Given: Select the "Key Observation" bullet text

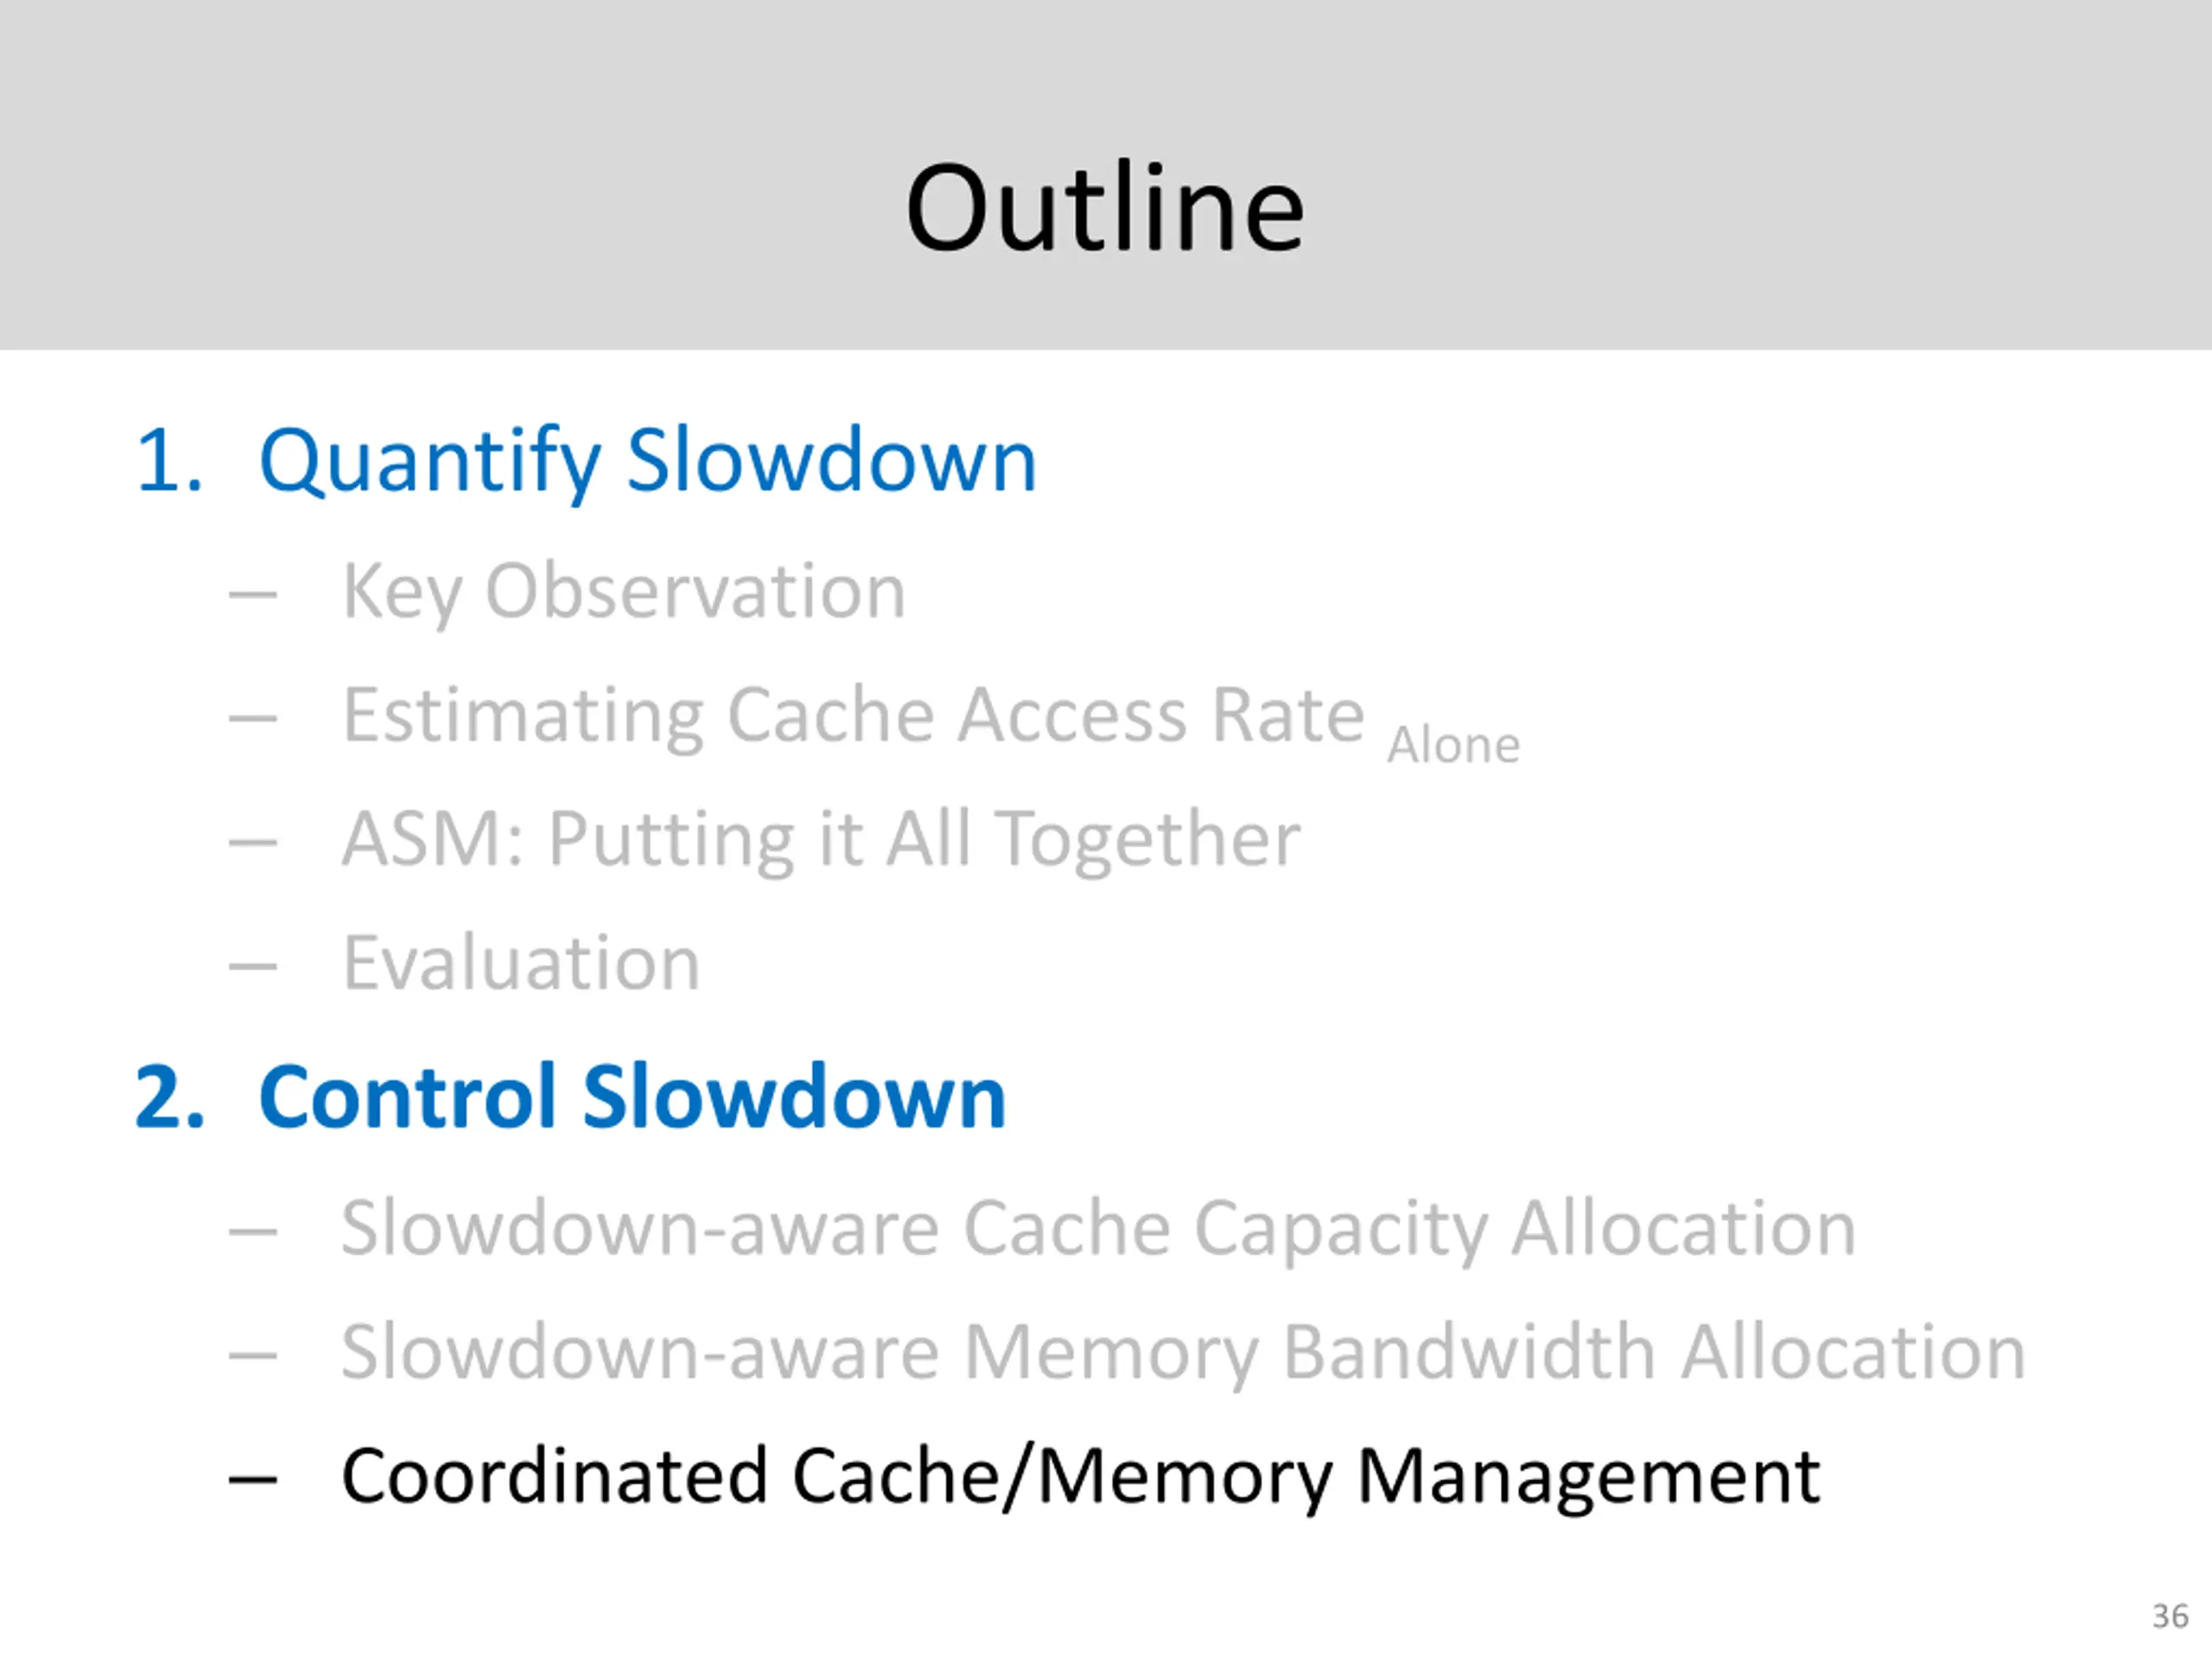Looking at the screenshot, I should [623, 592].
